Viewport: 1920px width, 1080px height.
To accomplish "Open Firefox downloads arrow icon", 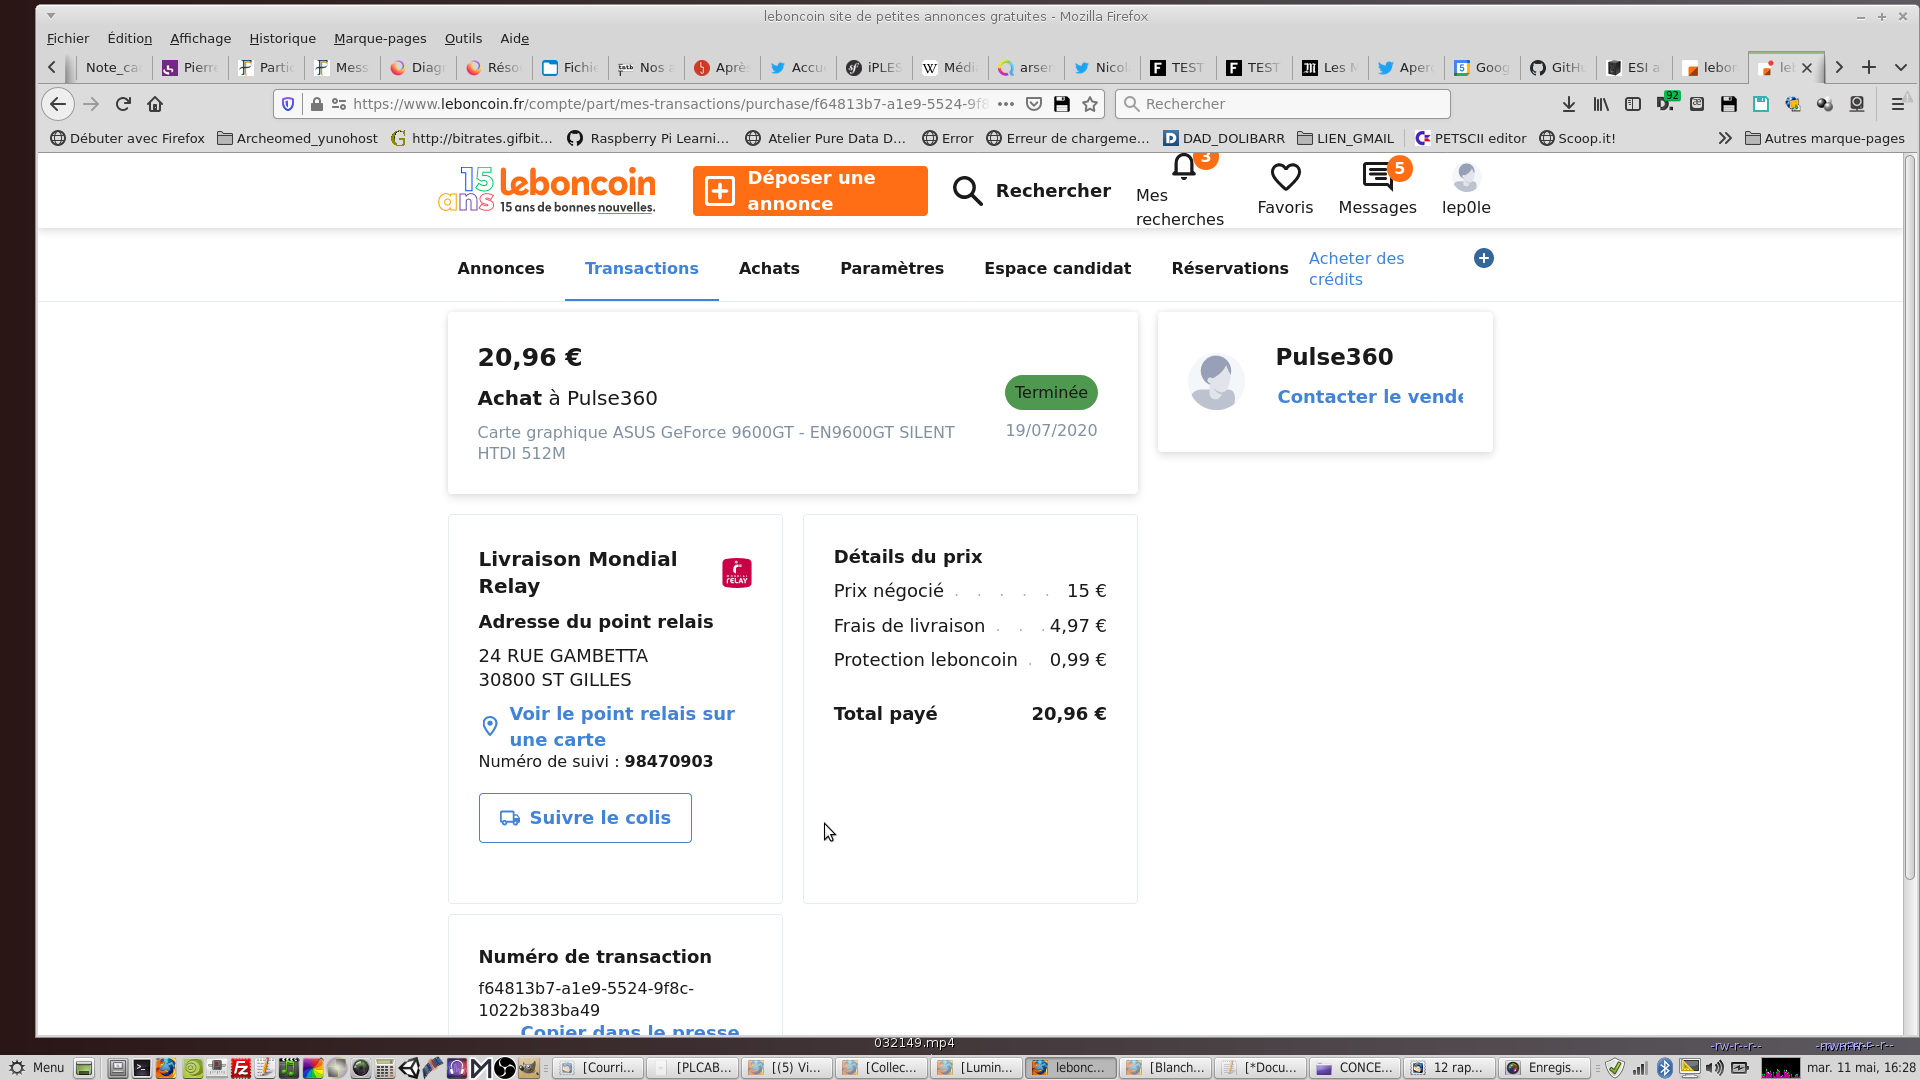I will coord(1569,104).
